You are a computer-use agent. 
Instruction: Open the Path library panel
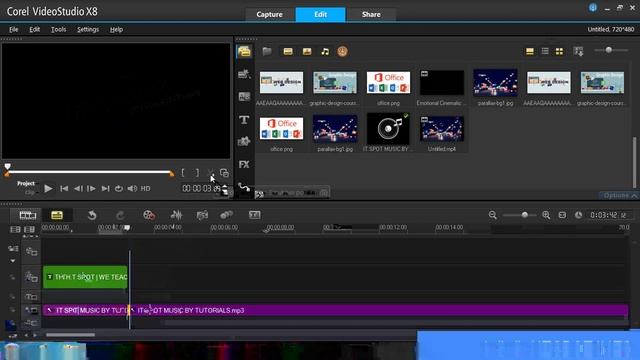pyautogui.click(x=244, y=187)
